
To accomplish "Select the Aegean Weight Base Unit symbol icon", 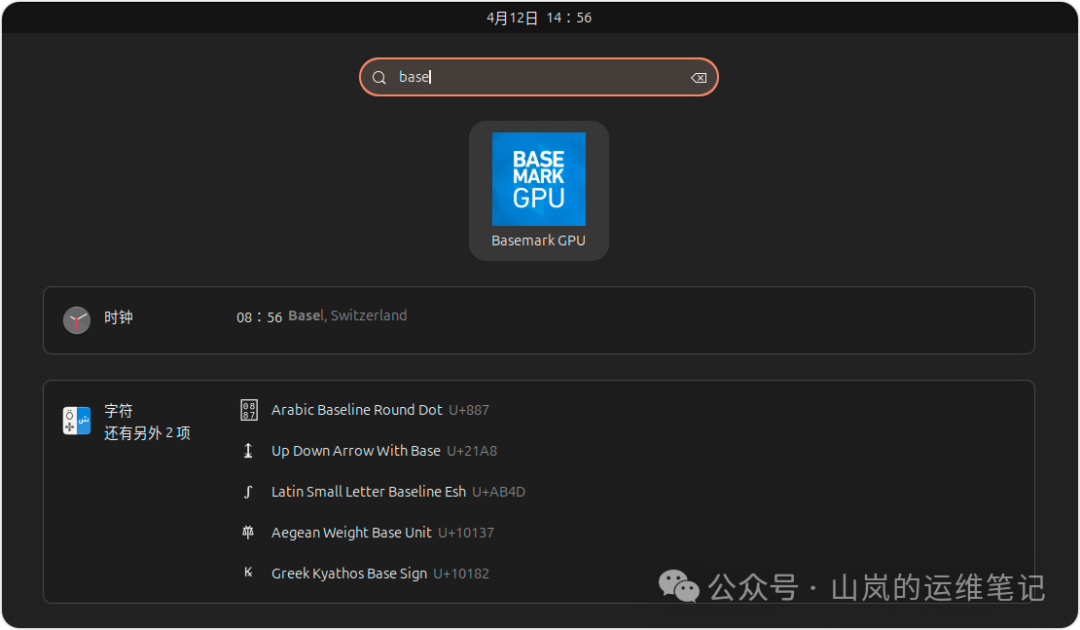I will pyautogui.click(x=248, y=532).
